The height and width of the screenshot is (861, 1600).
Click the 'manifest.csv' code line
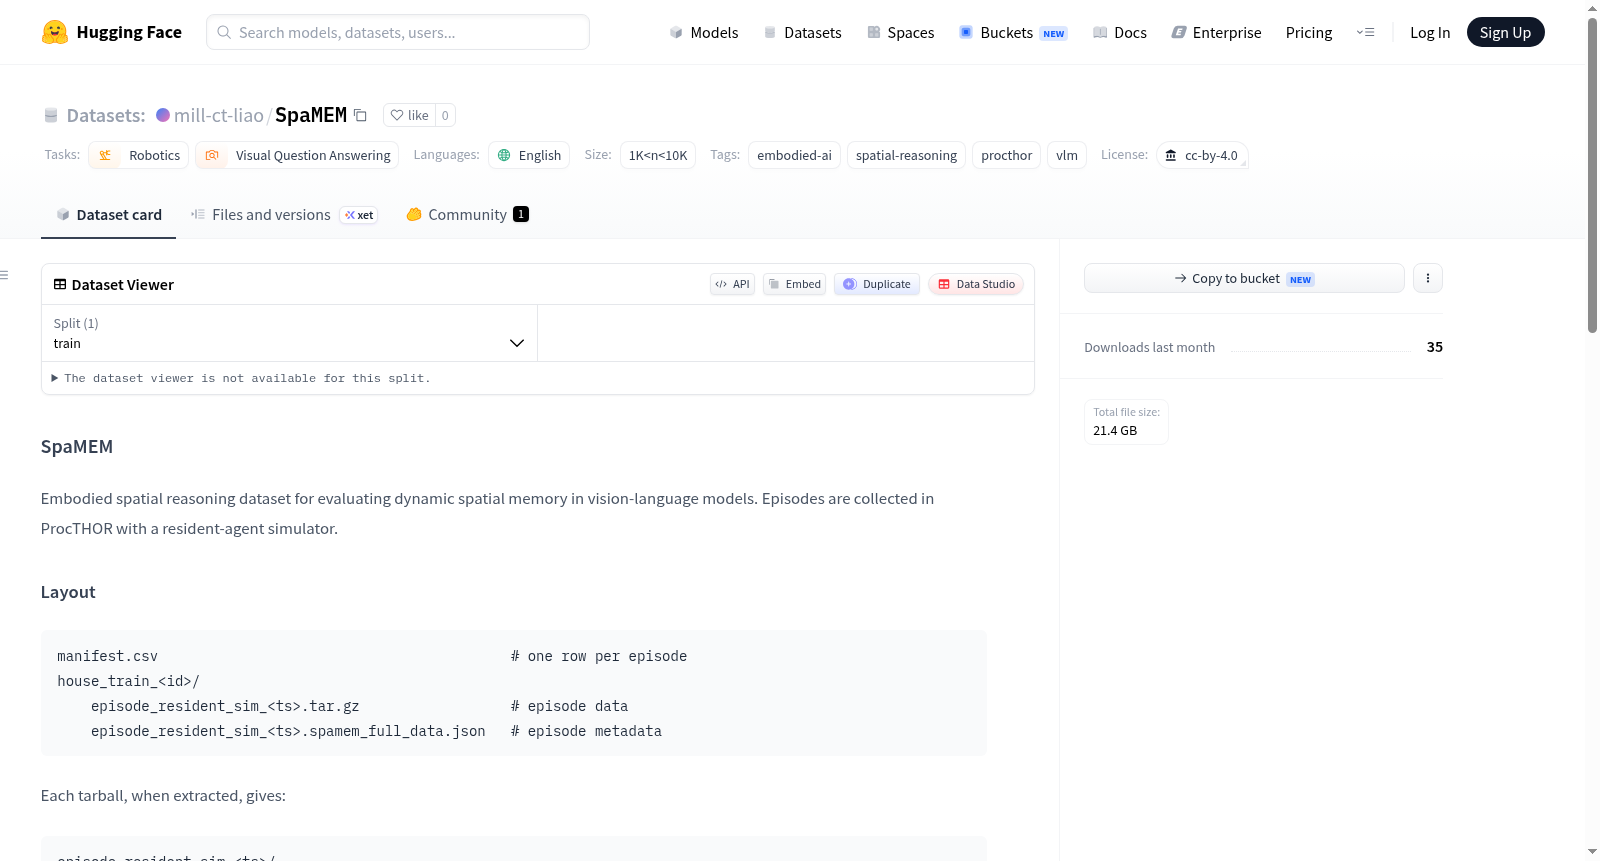107,656
